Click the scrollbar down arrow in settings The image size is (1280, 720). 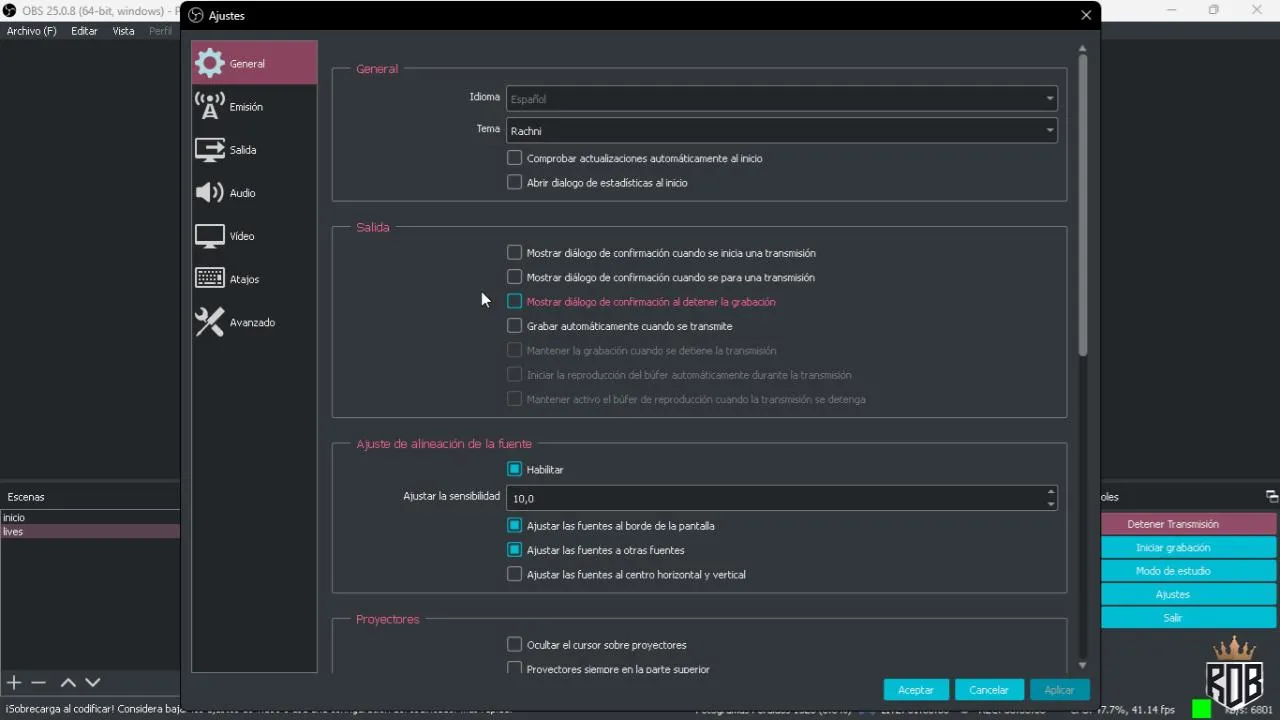[1082, 665]
